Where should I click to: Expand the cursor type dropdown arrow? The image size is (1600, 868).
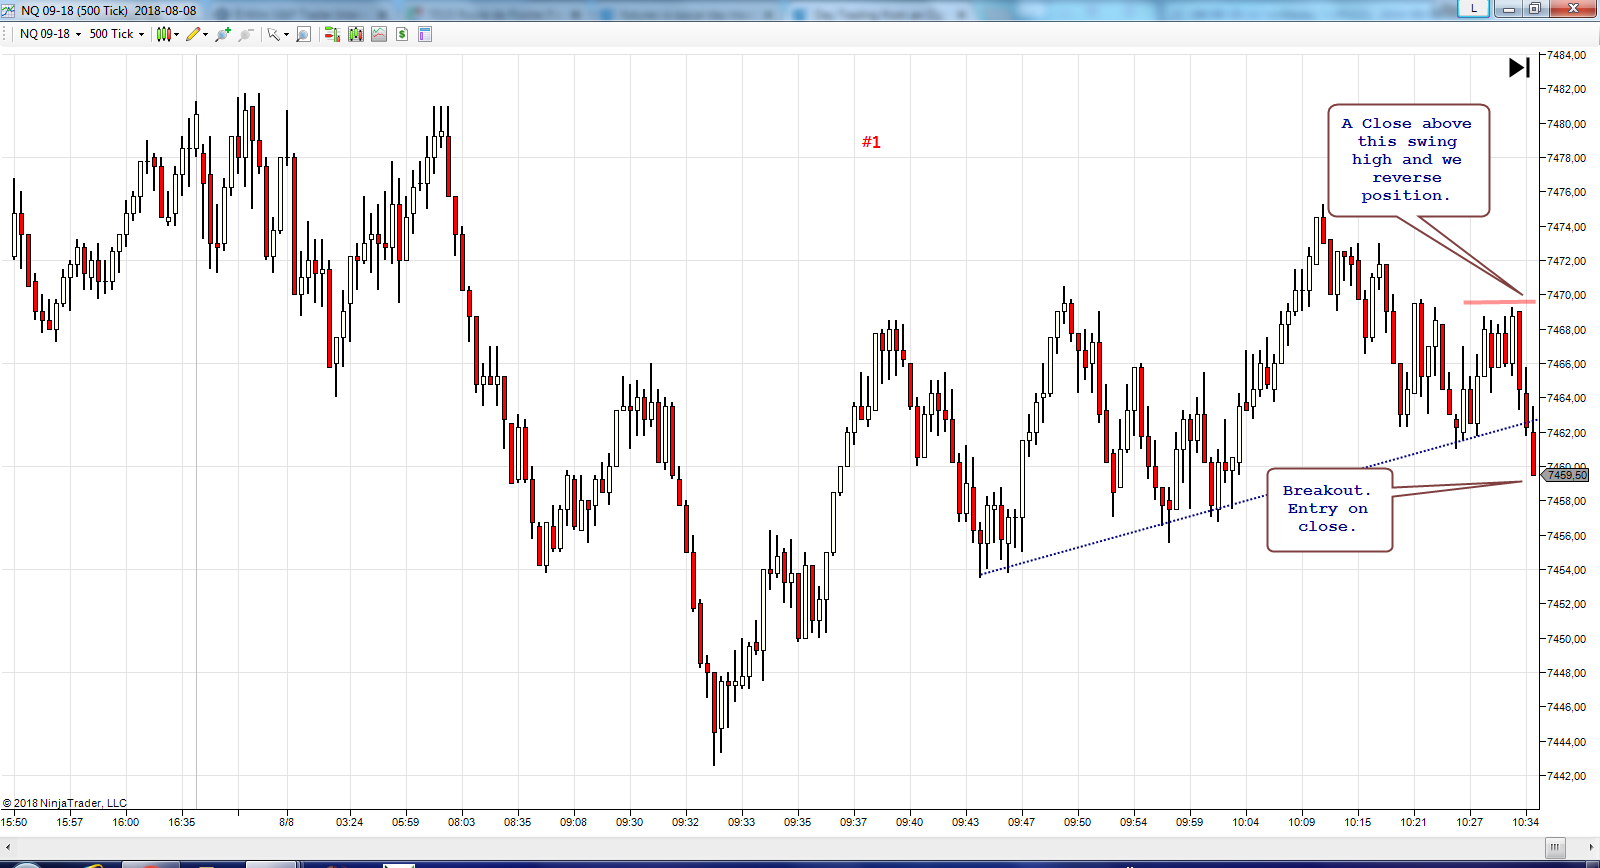click(x=286, y=34)
